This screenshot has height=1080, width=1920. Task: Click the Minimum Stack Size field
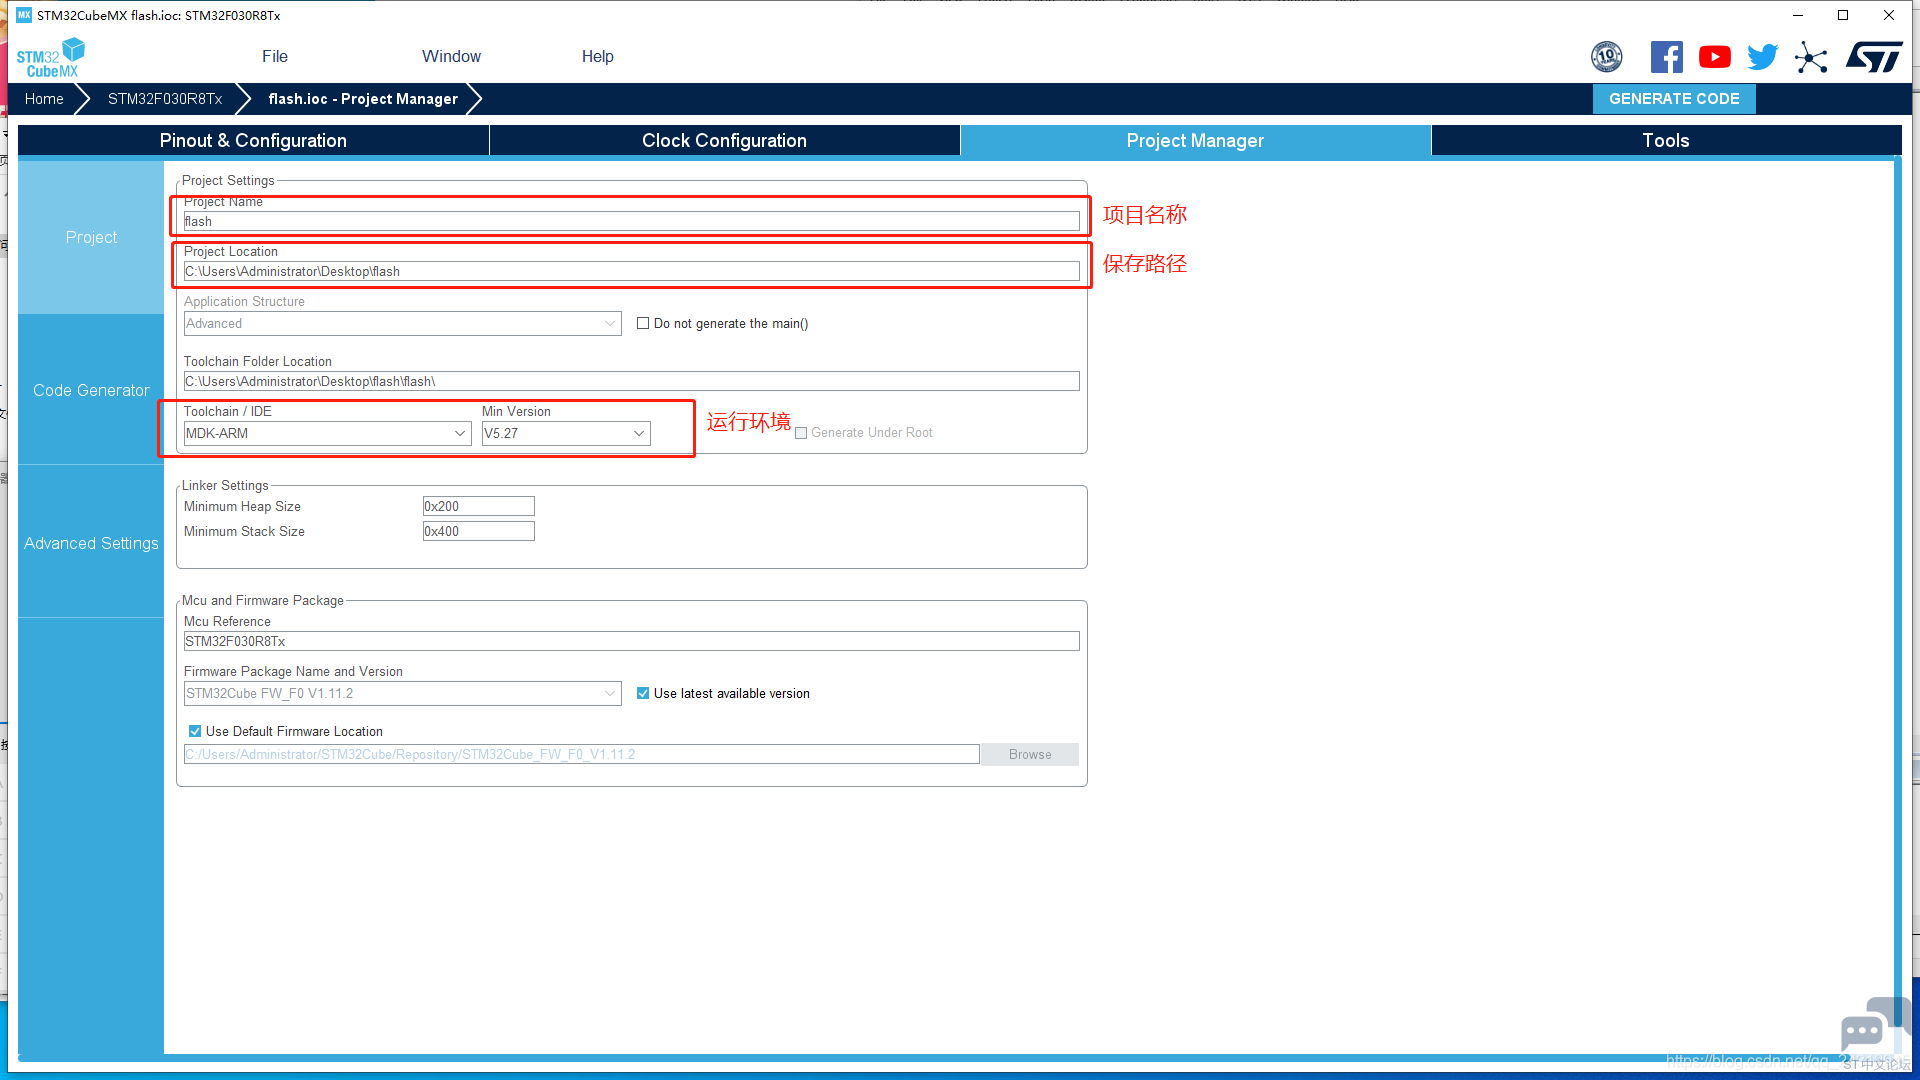pos(479,532)
